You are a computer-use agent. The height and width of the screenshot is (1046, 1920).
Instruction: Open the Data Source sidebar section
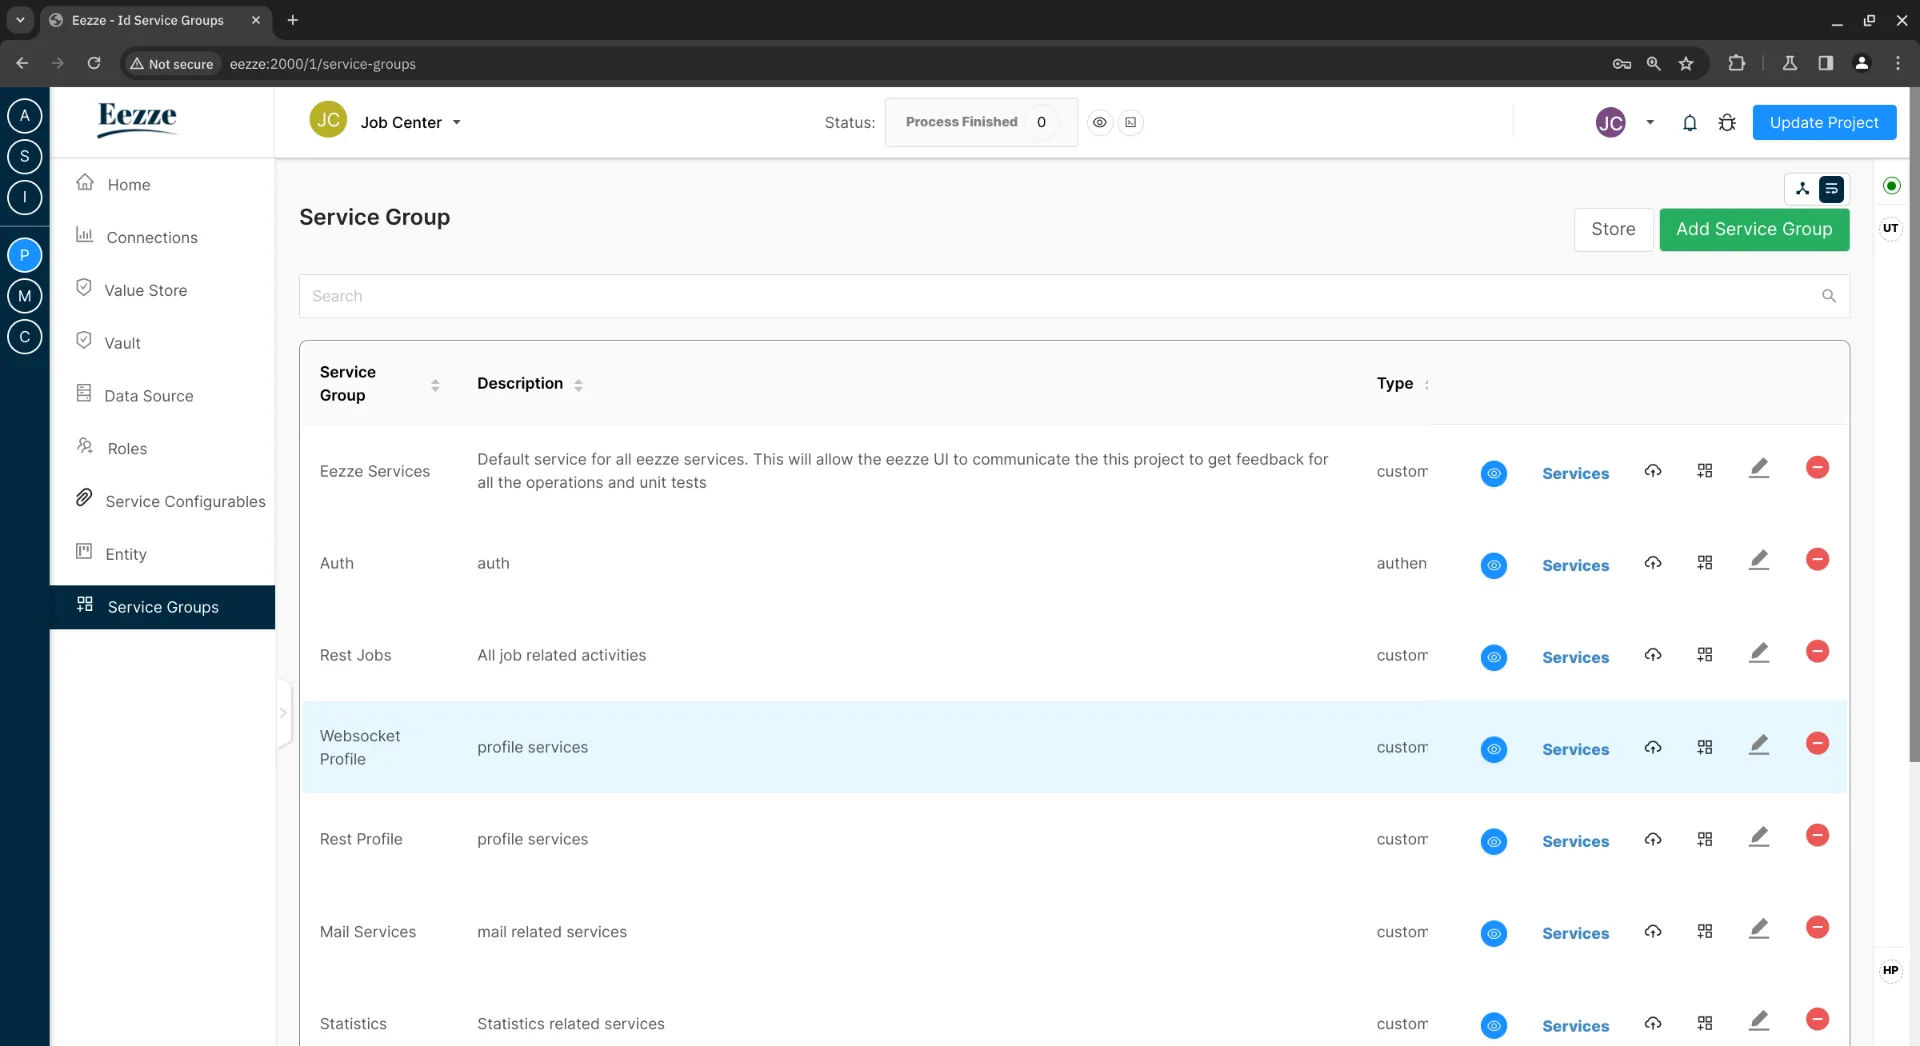tap(150, 395)
